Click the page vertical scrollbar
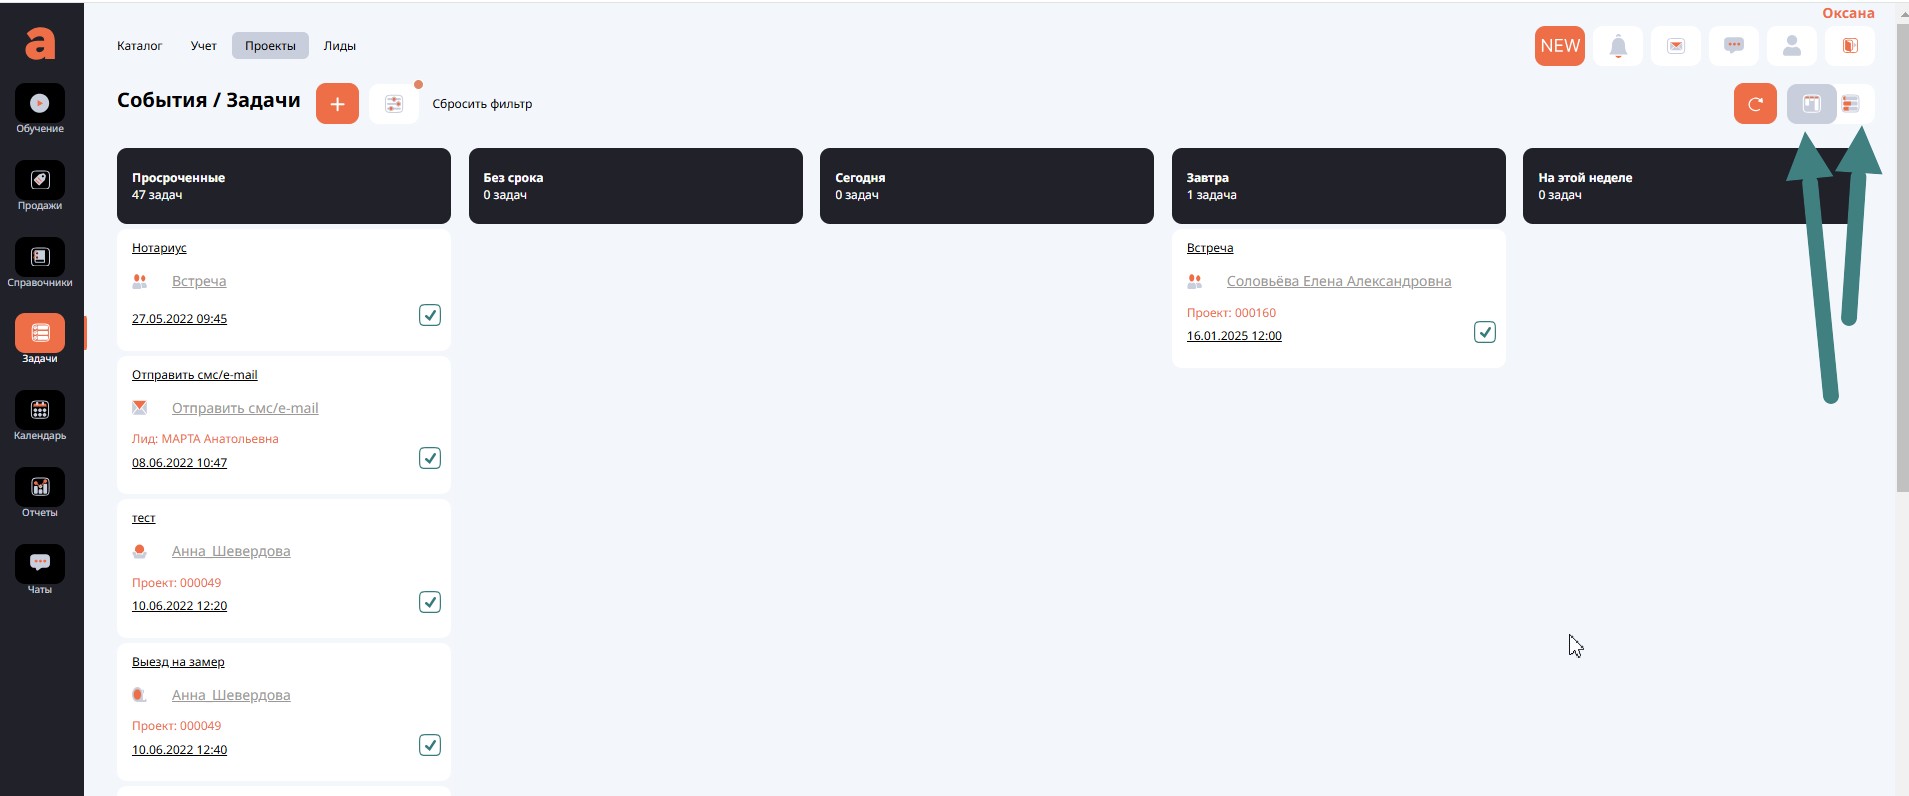Image resolution: width=1909 pixels, height=796 pixels. pyautogui.click(x=1901, y=260)
